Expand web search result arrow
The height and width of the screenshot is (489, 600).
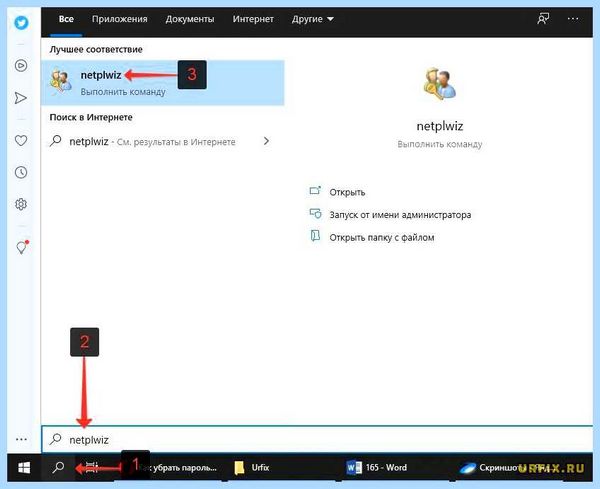tap(266, 141)
